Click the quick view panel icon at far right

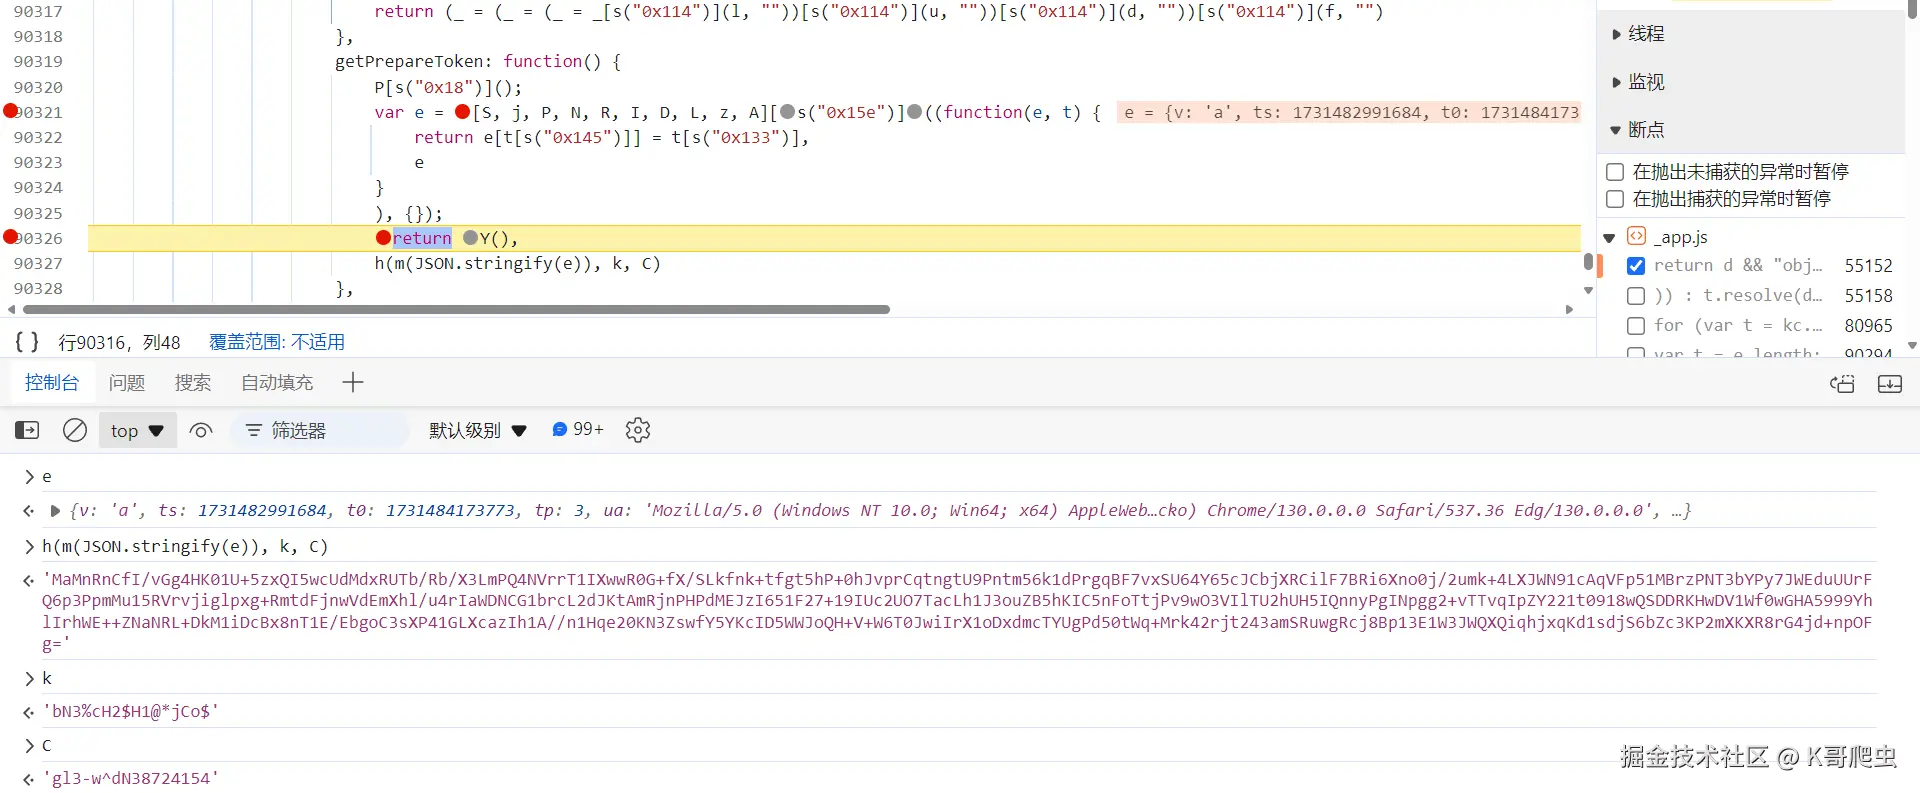point(1890,384)
